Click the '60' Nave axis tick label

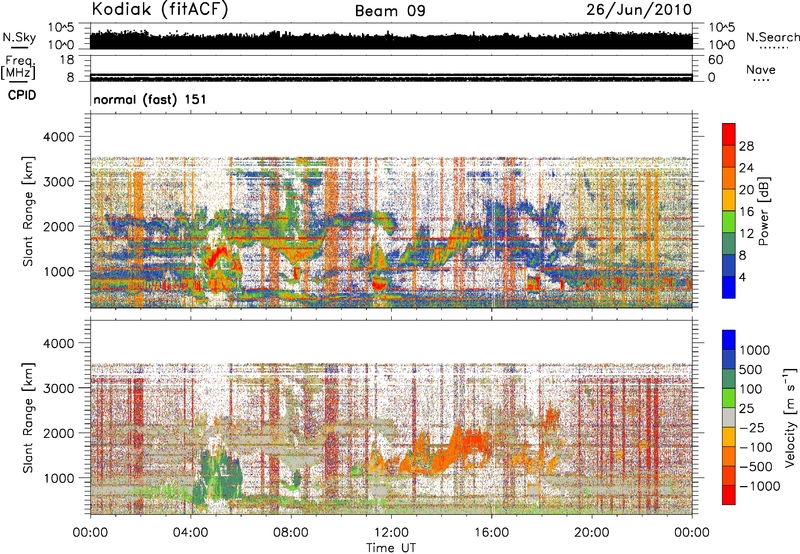point(715,60)
